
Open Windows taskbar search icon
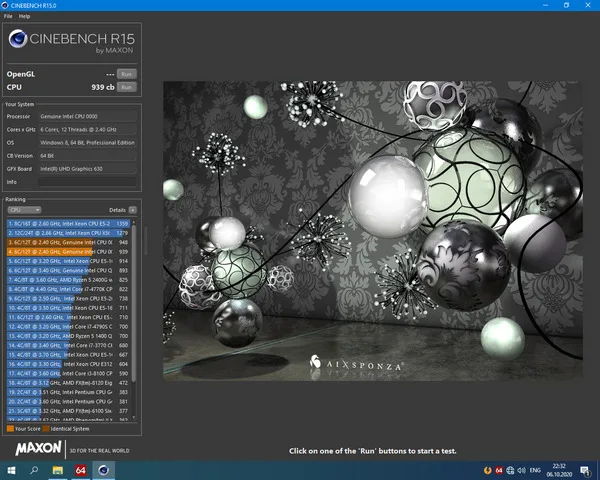[x=34, y=470]
